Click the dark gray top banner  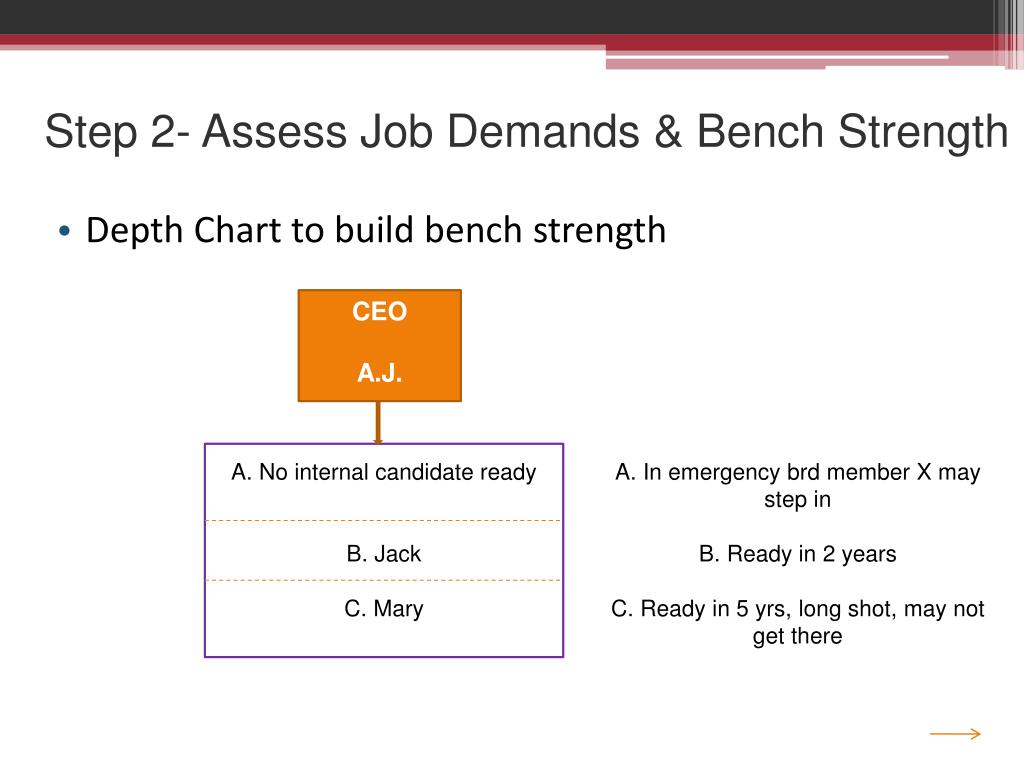(x=496, y=17)
